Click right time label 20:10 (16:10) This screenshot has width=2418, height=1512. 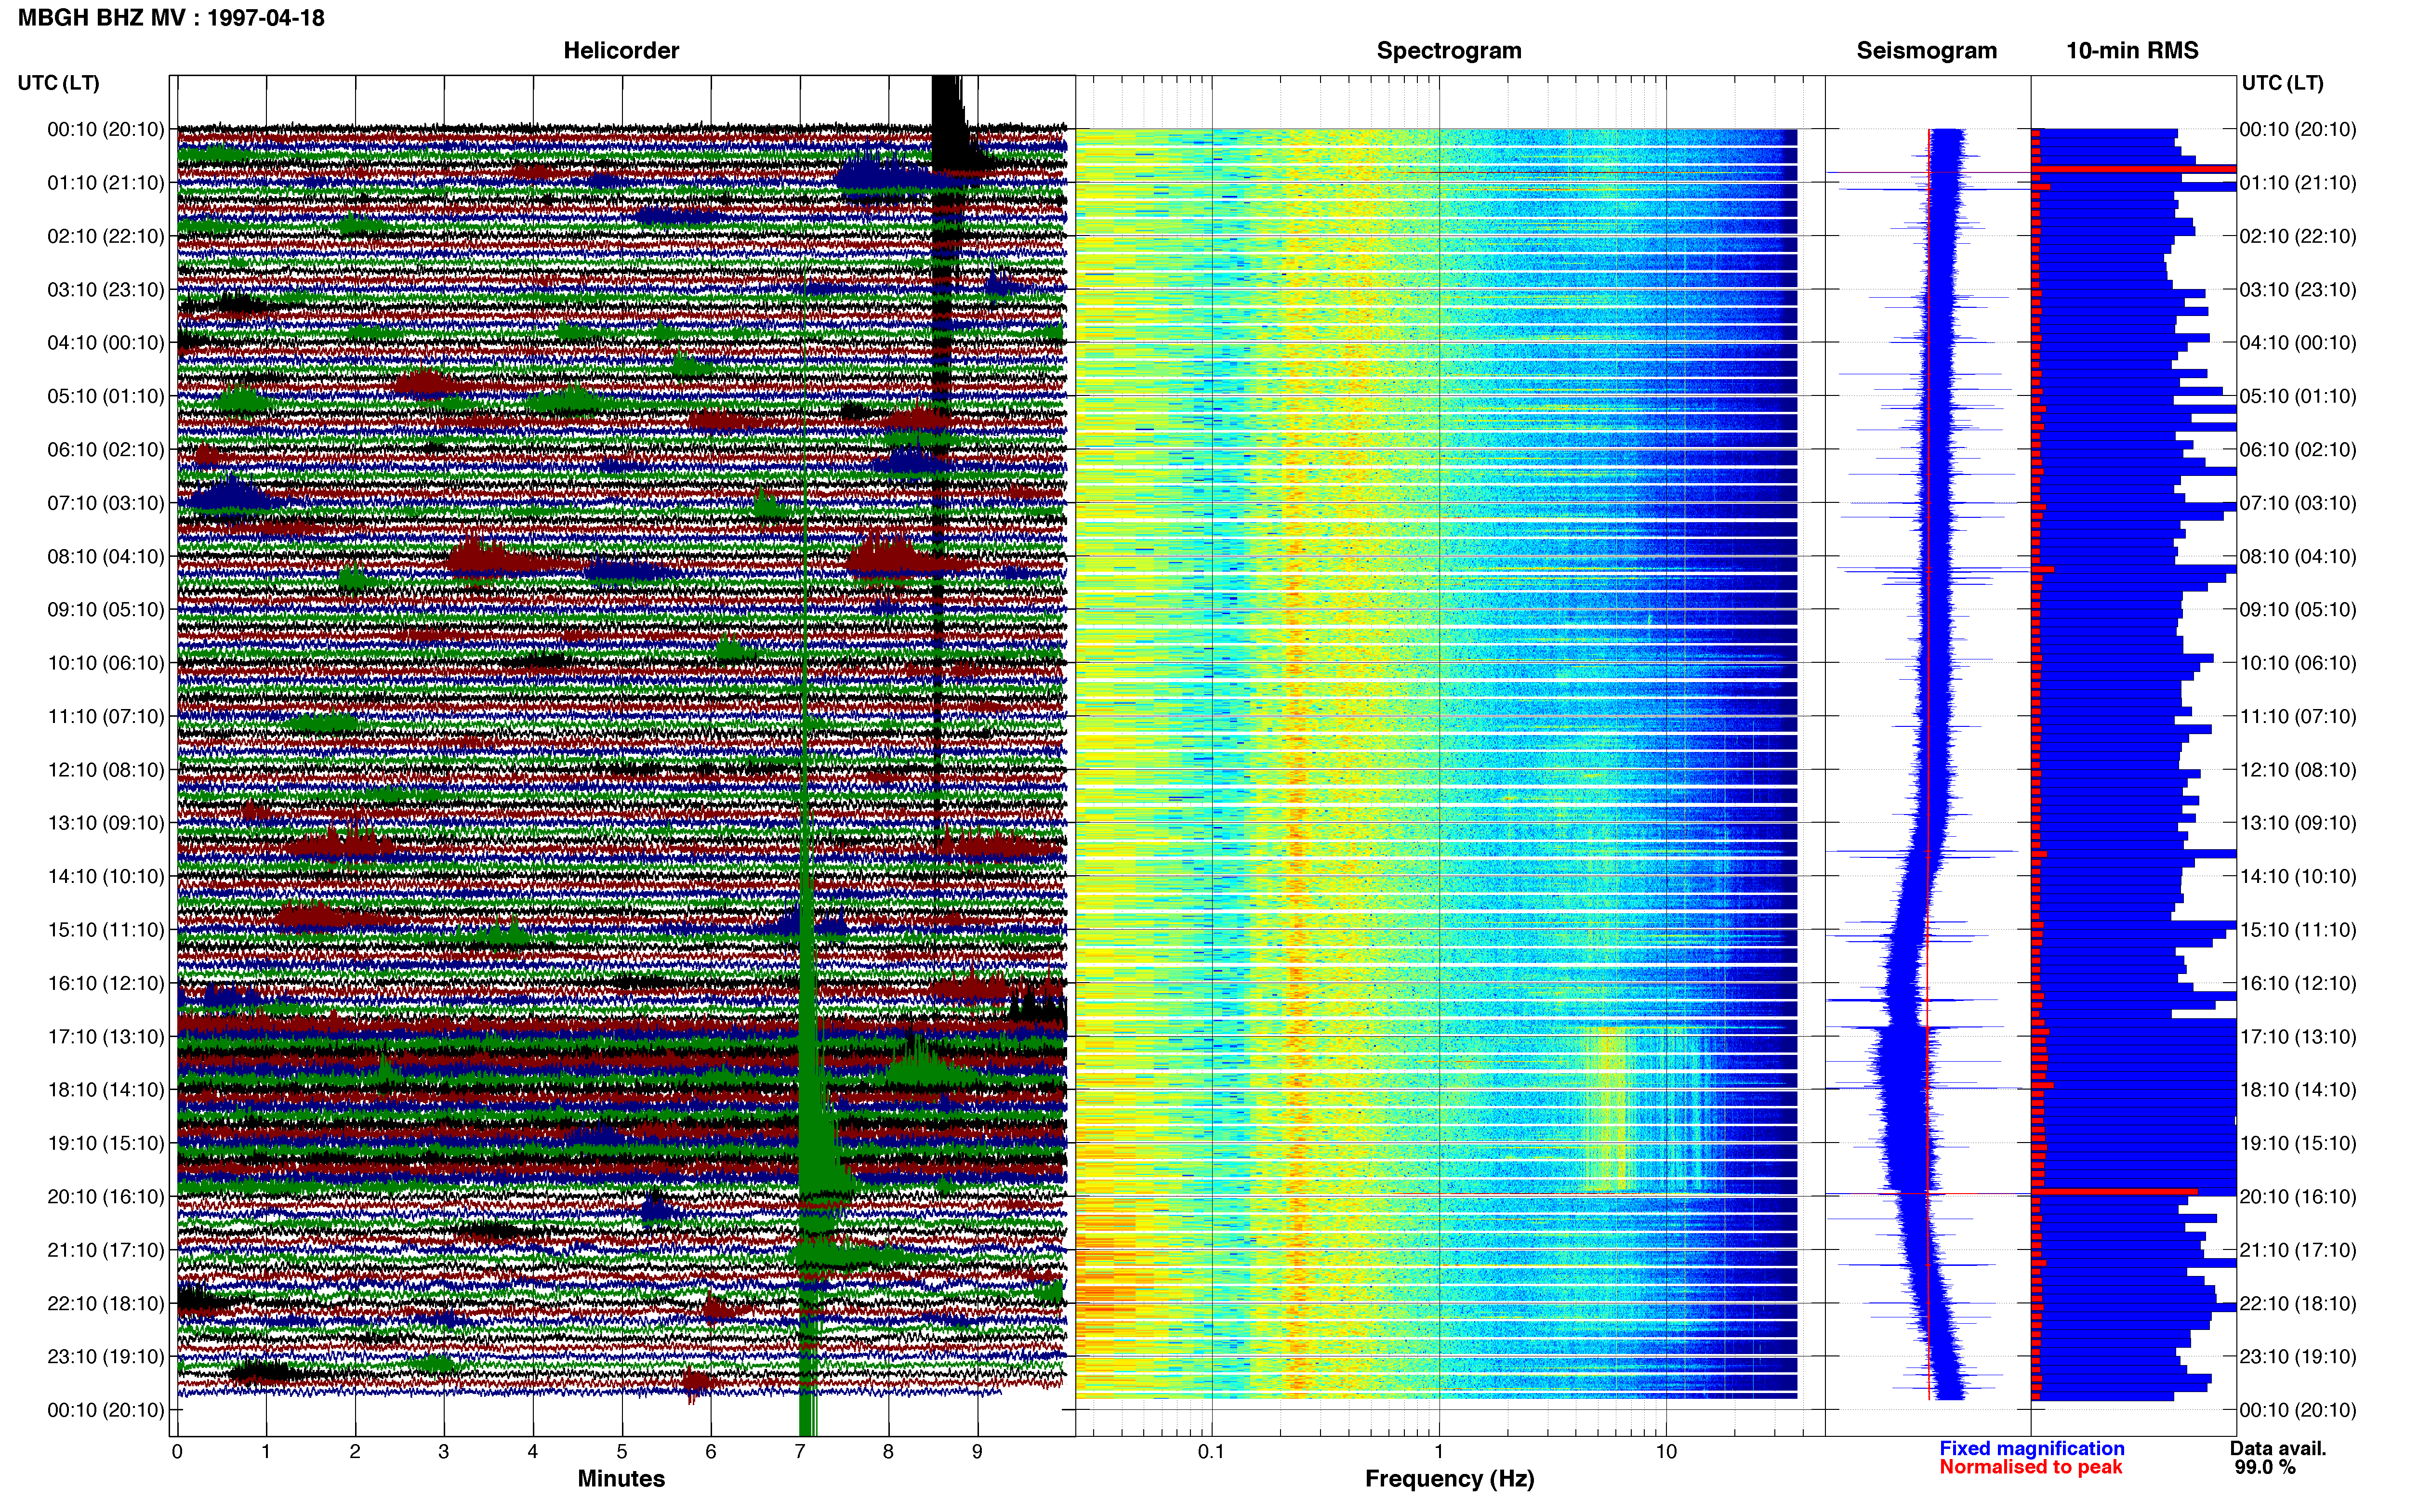click(2298, 1196)
